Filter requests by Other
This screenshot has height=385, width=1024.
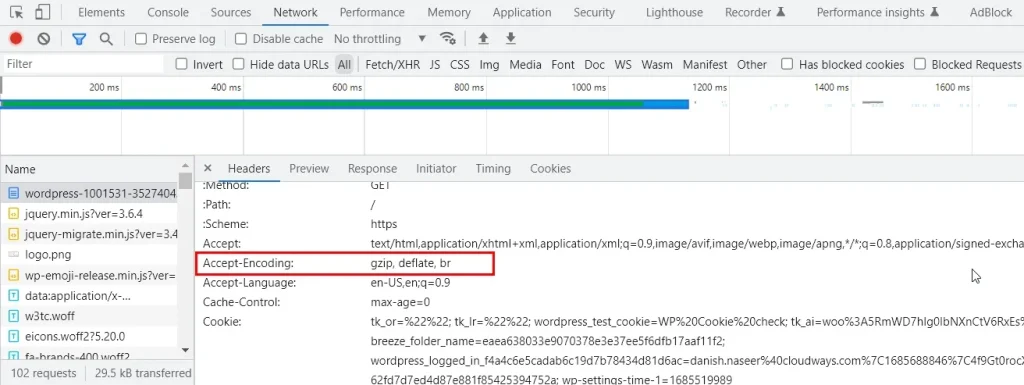pyautogui.click(x=752, y=64)
